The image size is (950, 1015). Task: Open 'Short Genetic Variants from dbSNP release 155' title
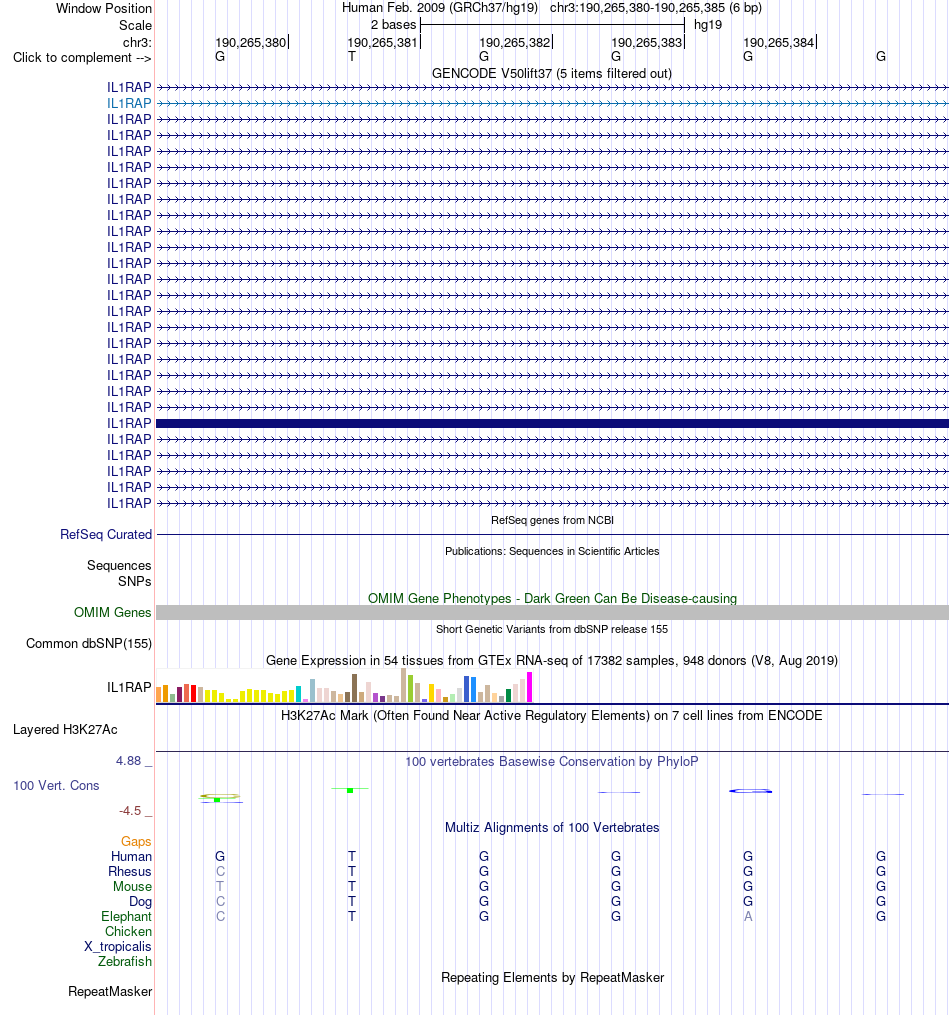click(x=552, y=629)
